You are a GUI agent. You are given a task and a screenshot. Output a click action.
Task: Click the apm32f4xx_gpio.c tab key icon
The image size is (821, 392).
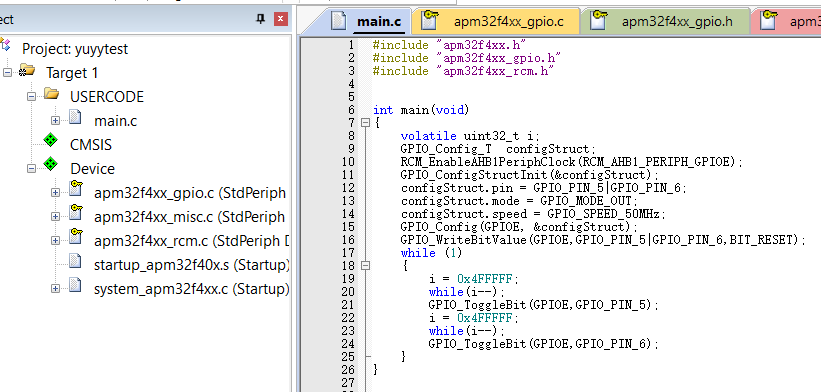(x=430, y=20)
